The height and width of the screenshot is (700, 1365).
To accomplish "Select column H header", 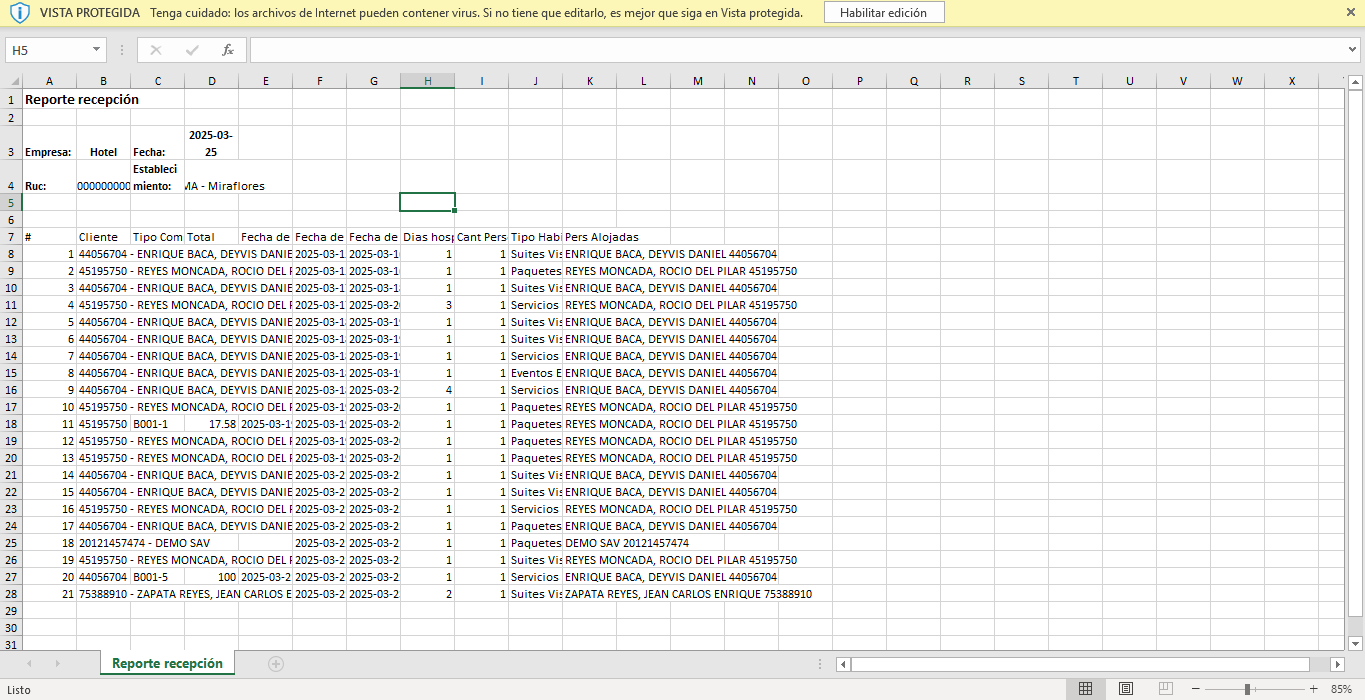I will [x=427, y=81].
